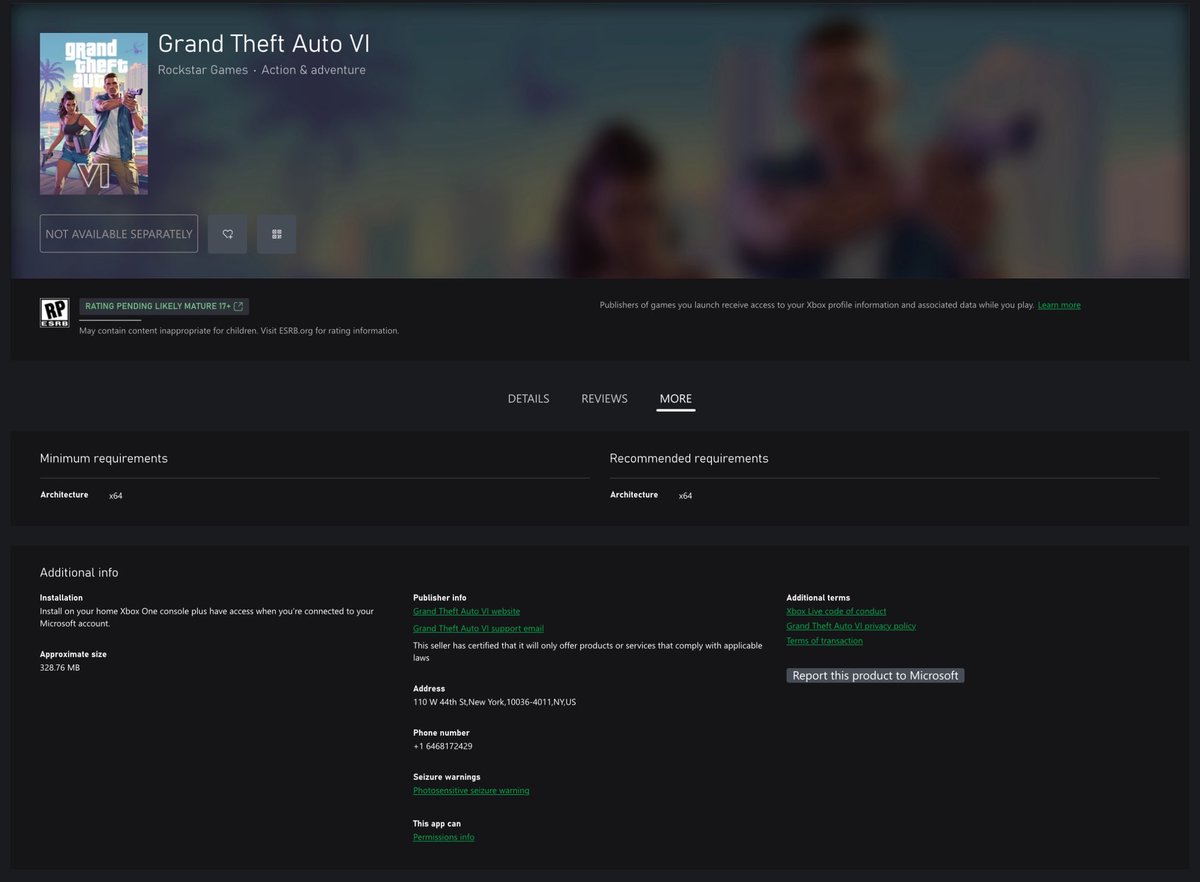Click the Rockstar Games publisher name
The image size is (1200, 882).
point(203,70)
